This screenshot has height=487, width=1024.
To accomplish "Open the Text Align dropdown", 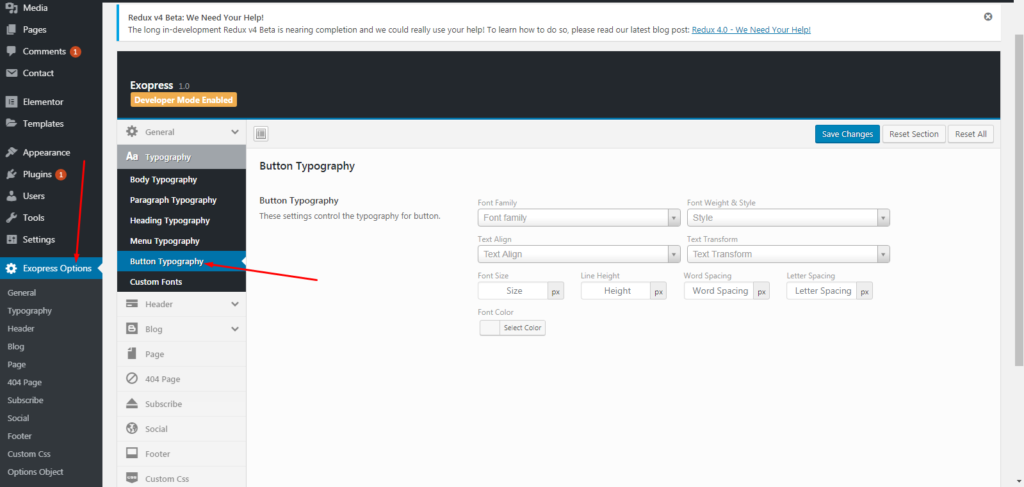I will coord(579,254).
